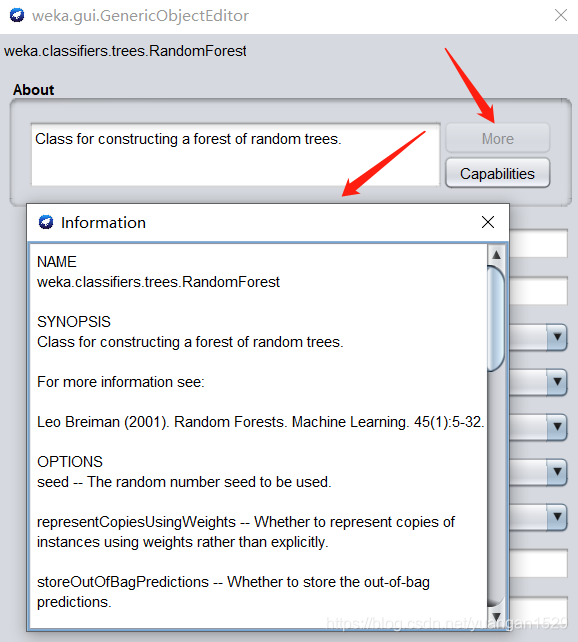Click 'Class for constructing a forest' line under SYNOPSIS
Image resolution: width=578 pixels, height=642 pixels.
click(x=190, y=342)
